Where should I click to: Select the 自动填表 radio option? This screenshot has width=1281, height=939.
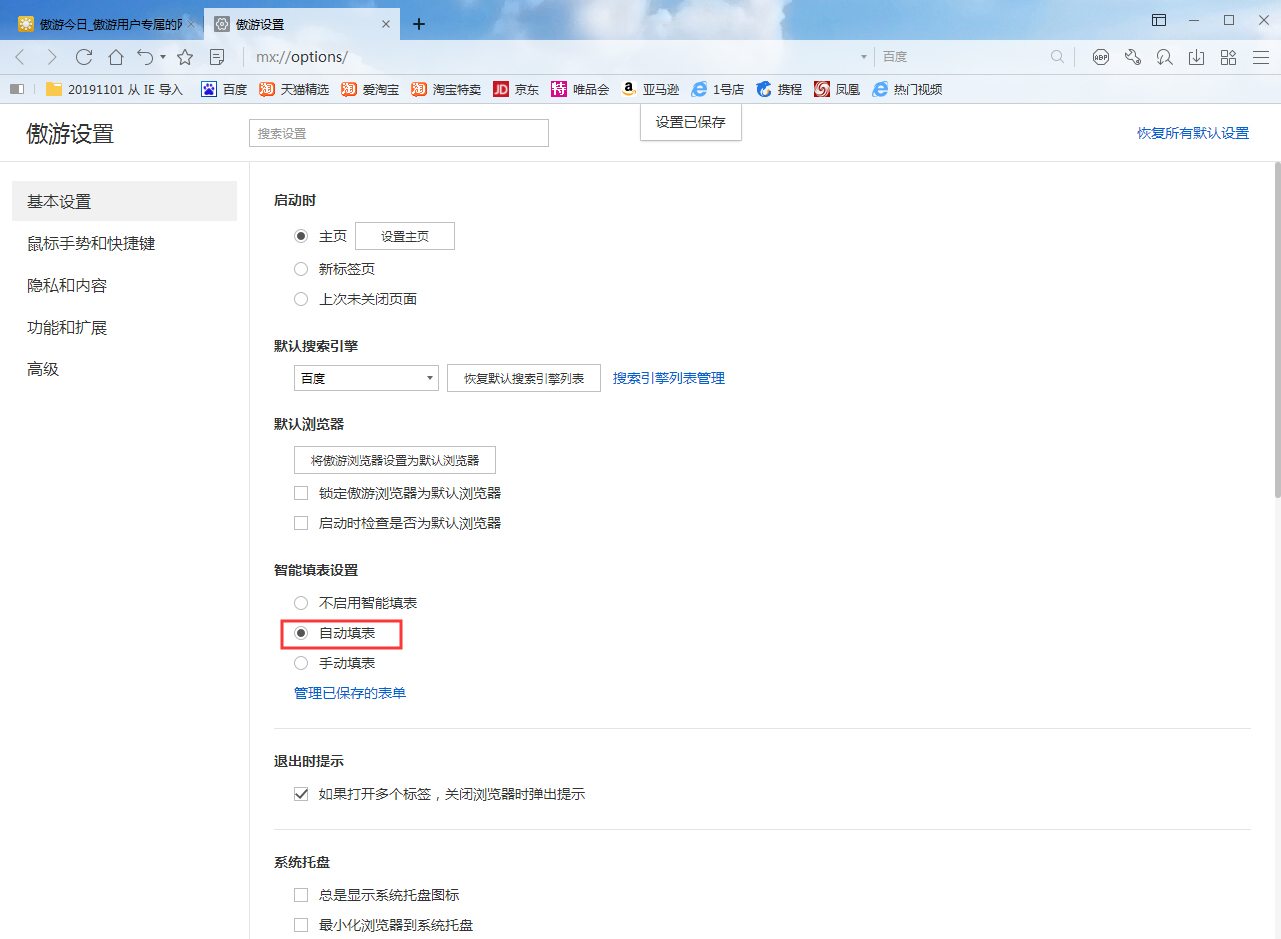(301, 634)
